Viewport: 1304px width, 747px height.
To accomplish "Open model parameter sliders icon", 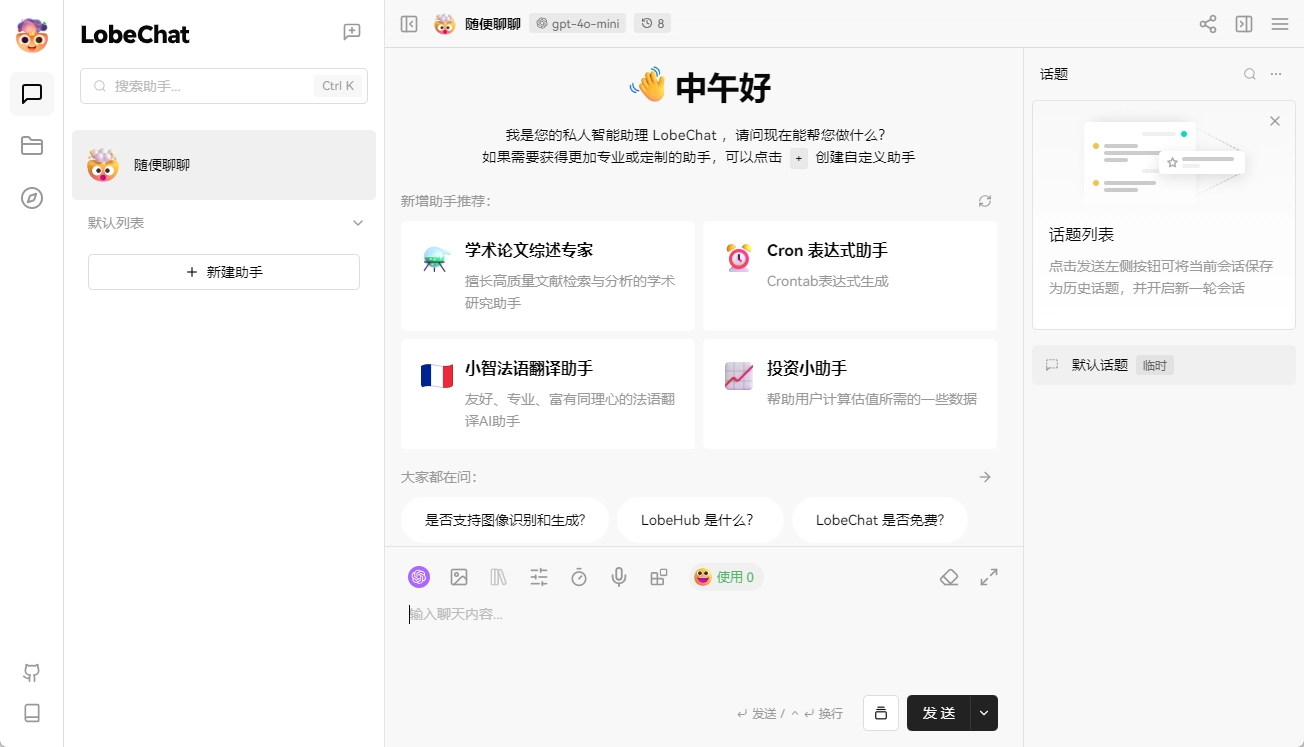I will coord(539,577).
